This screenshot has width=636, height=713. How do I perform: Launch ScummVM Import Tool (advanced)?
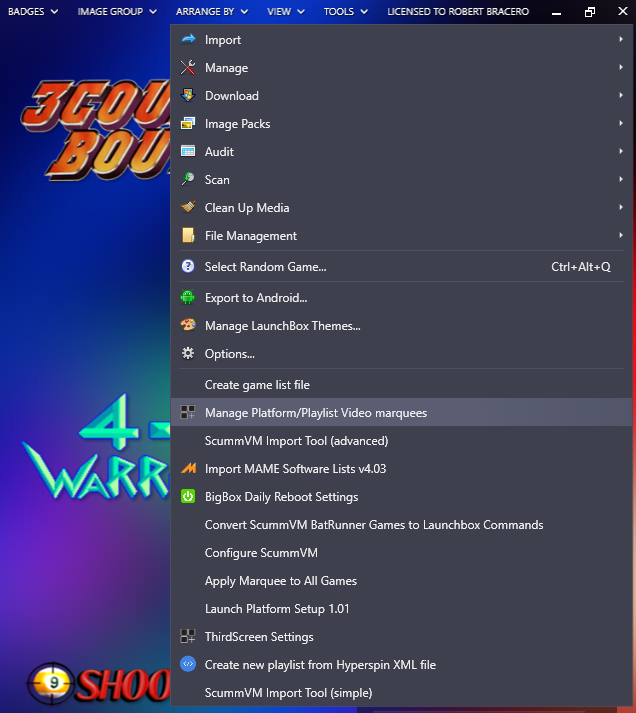(x=401, y=441)
